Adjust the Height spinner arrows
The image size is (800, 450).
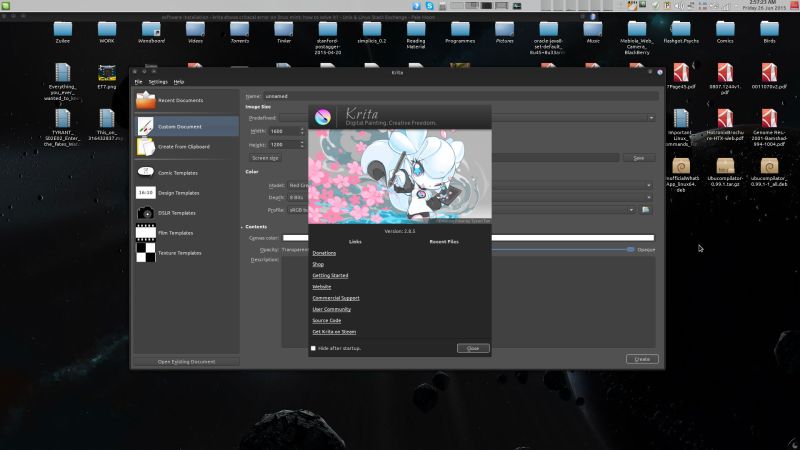pos(302,144)
